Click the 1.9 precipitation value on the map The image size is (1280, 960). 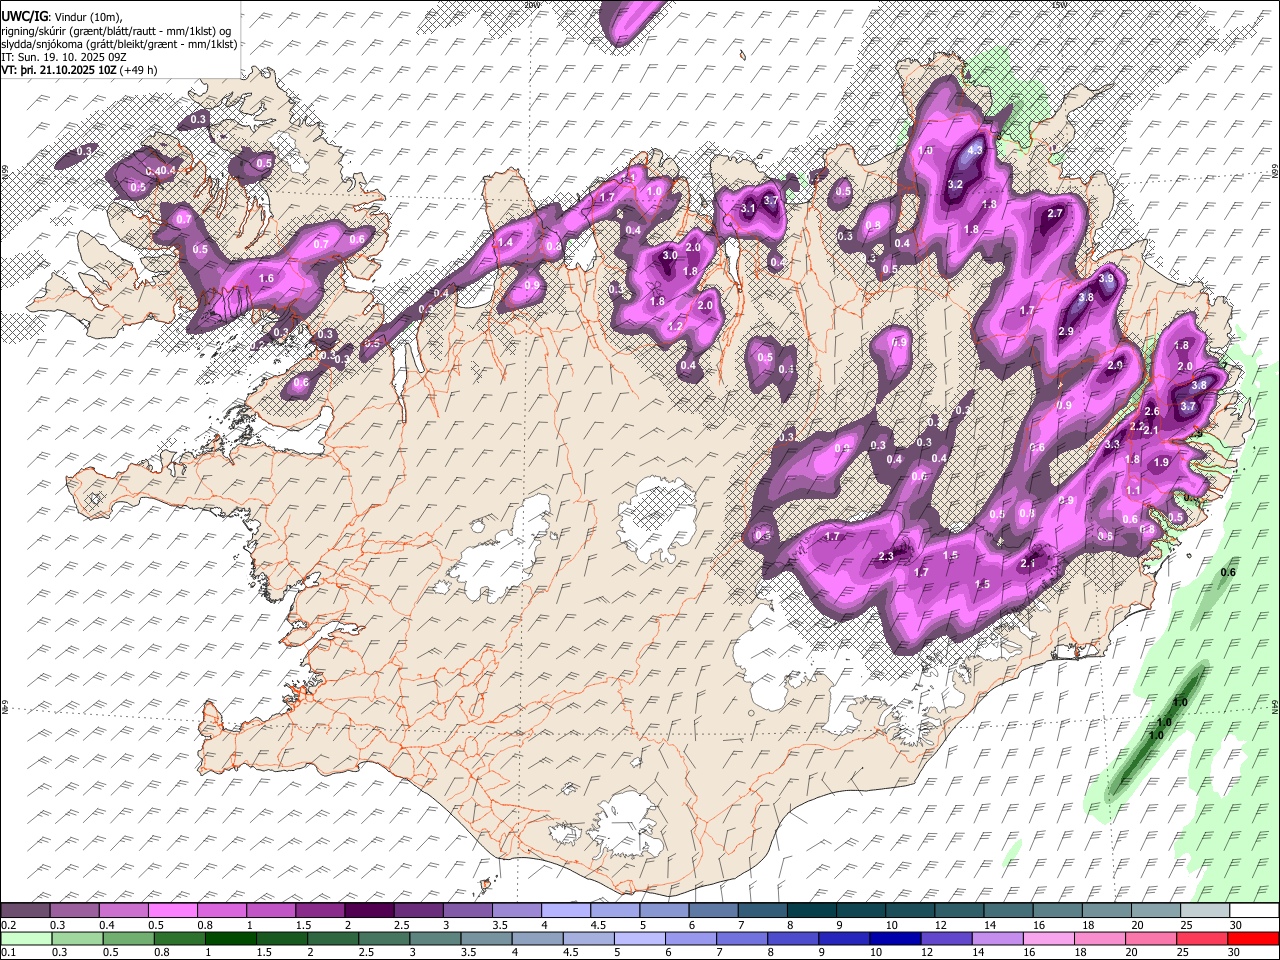coord(1161,462)
